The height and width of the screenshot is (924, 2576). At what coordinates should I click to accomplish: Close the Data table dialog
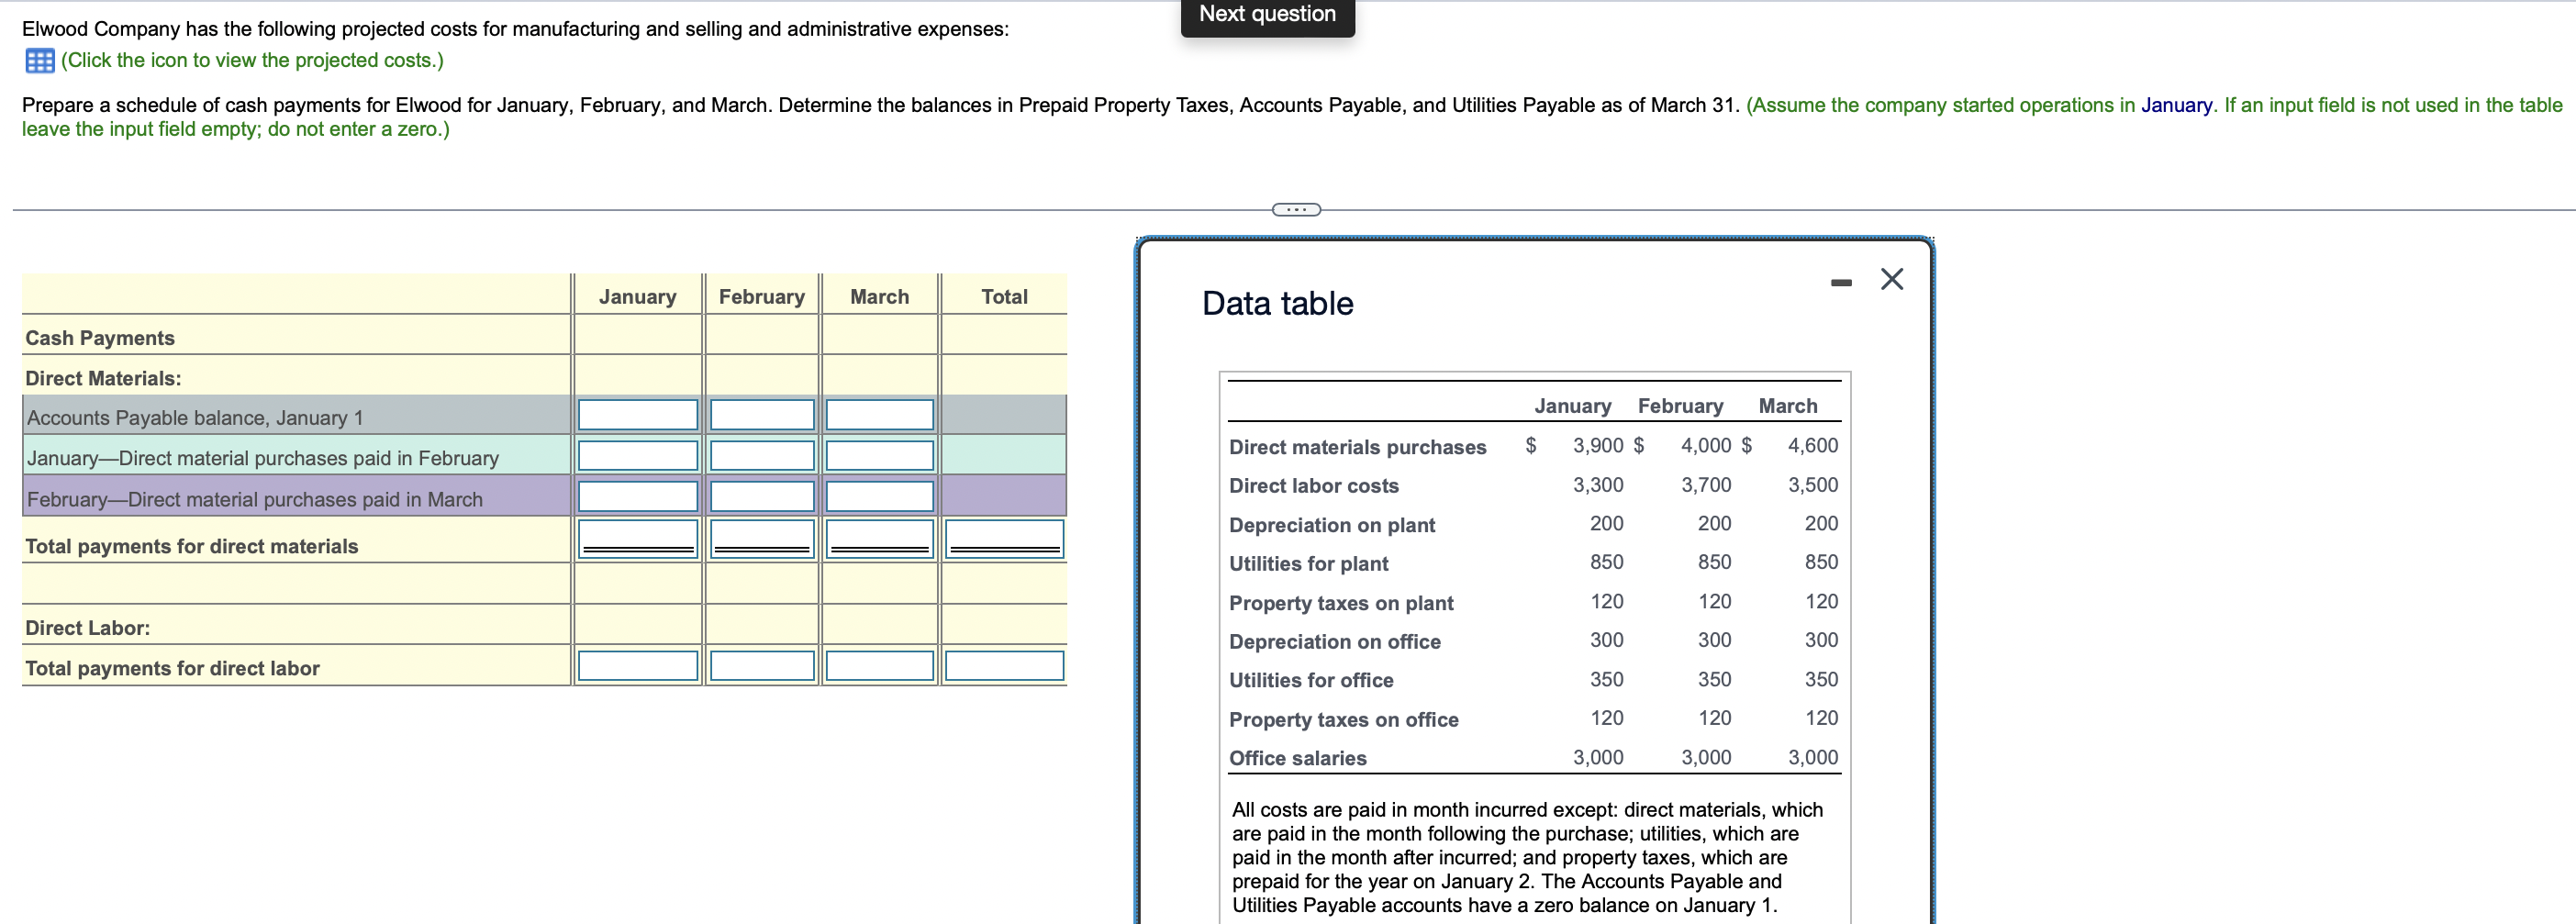click(x=1891, y=279)
